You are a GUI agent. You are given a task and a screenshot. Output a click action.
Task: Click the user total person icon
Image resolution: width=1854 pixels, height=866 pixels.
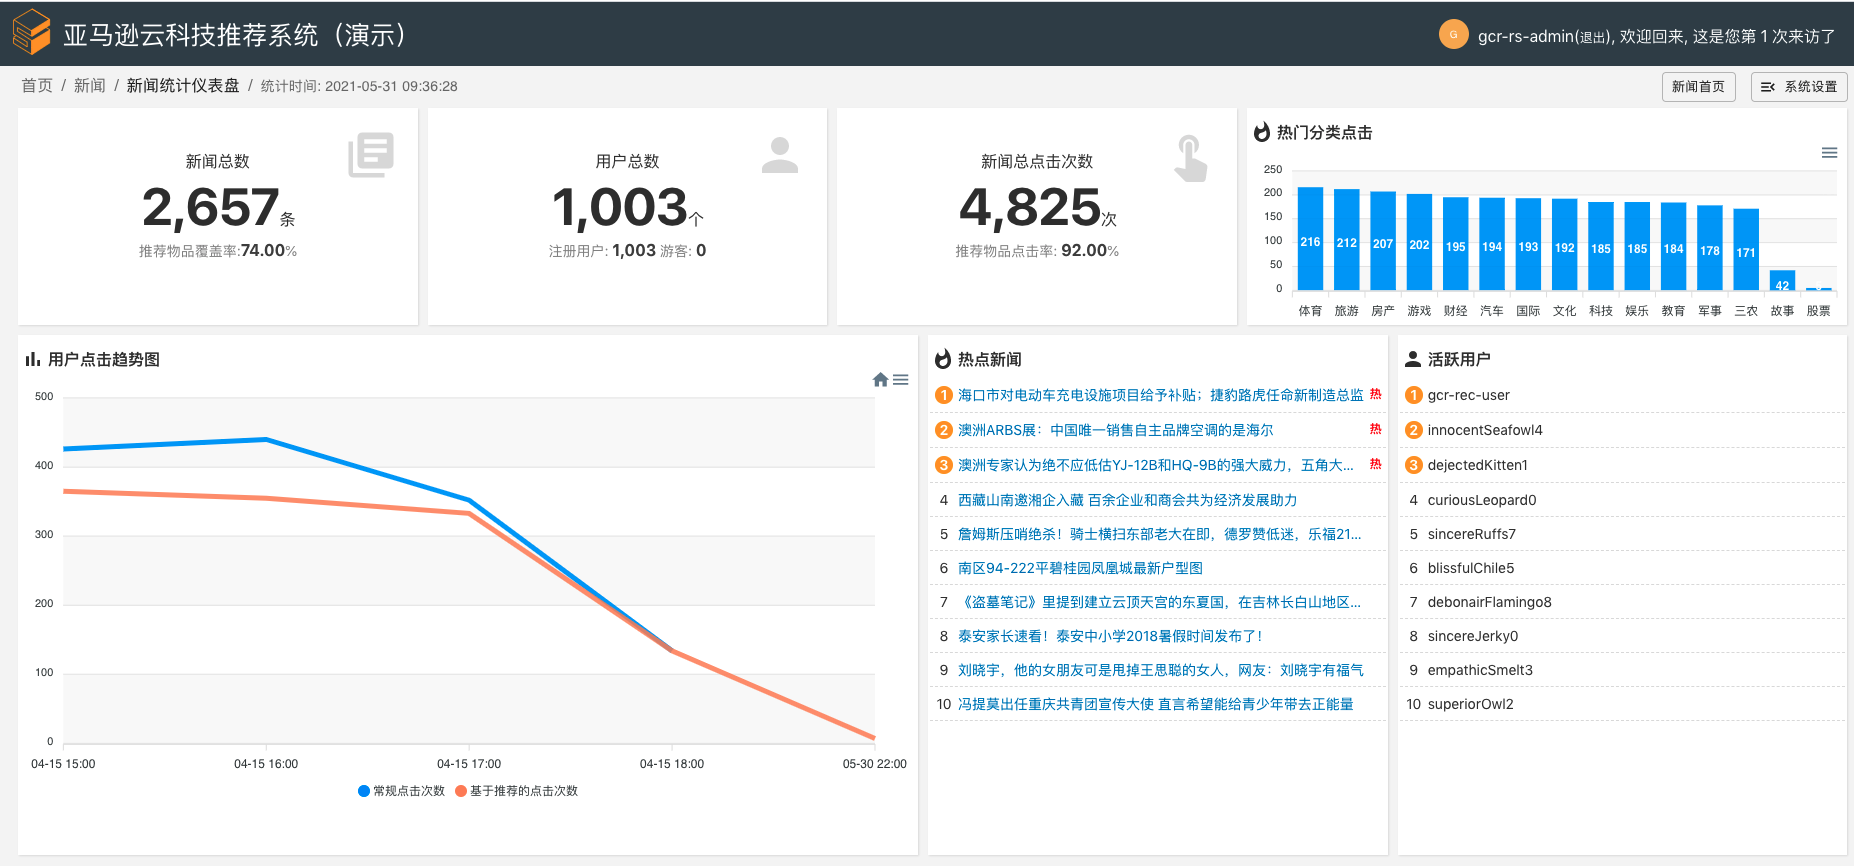(x=780, y=155)
